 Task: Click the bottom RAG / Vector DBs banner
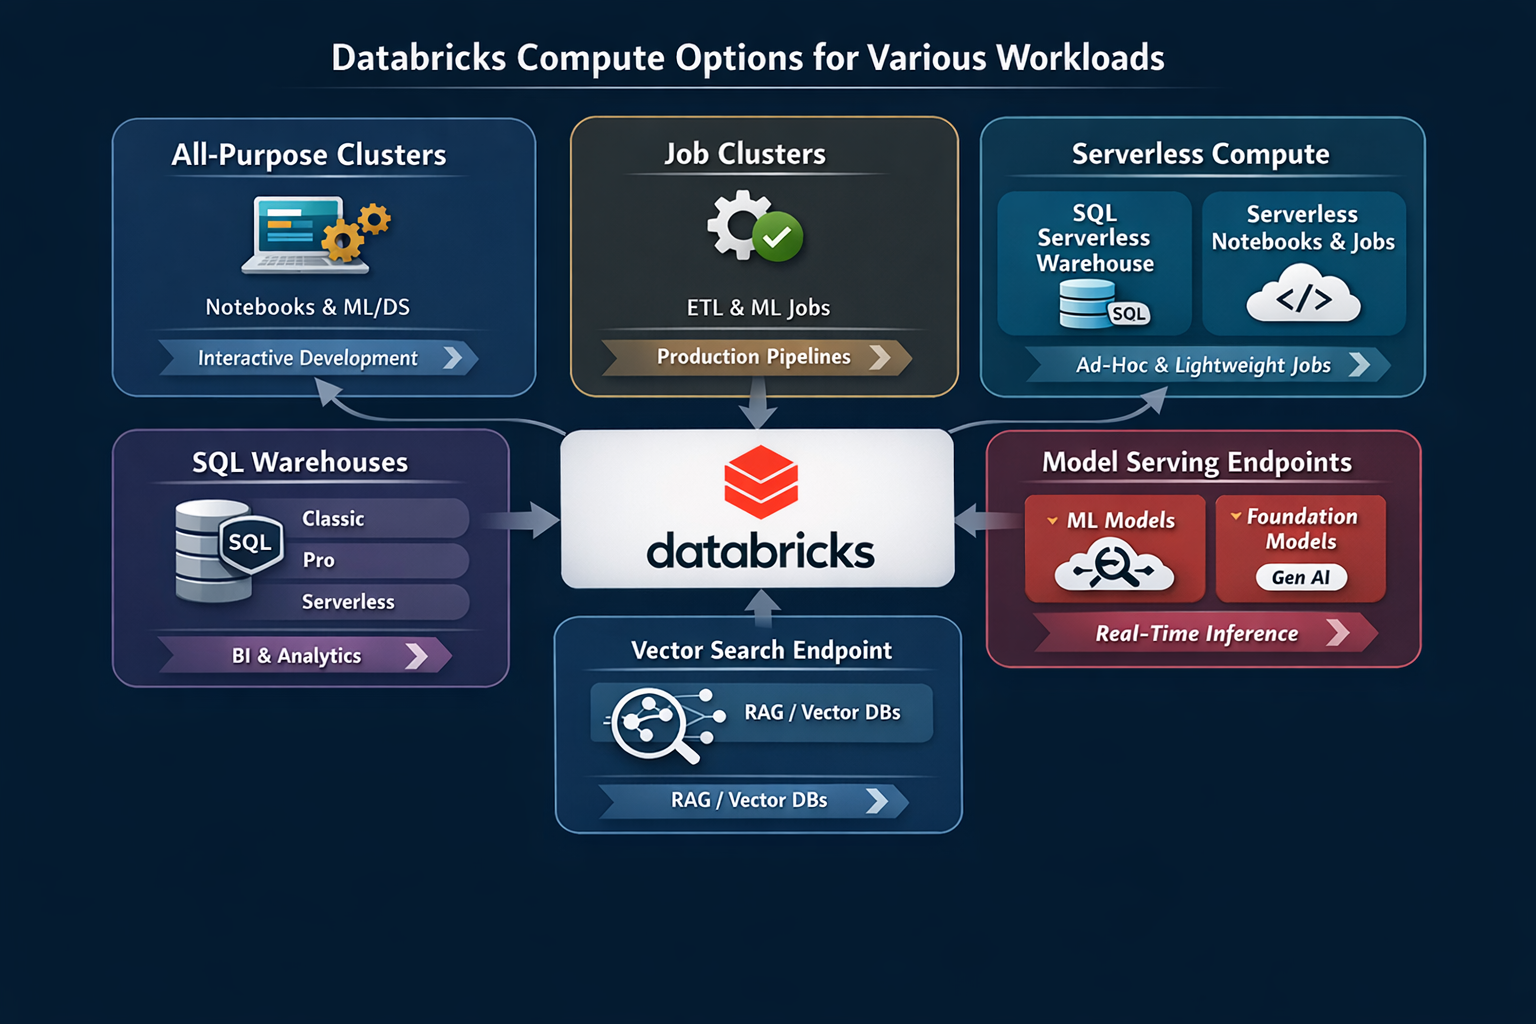click(x=754, y=800)
